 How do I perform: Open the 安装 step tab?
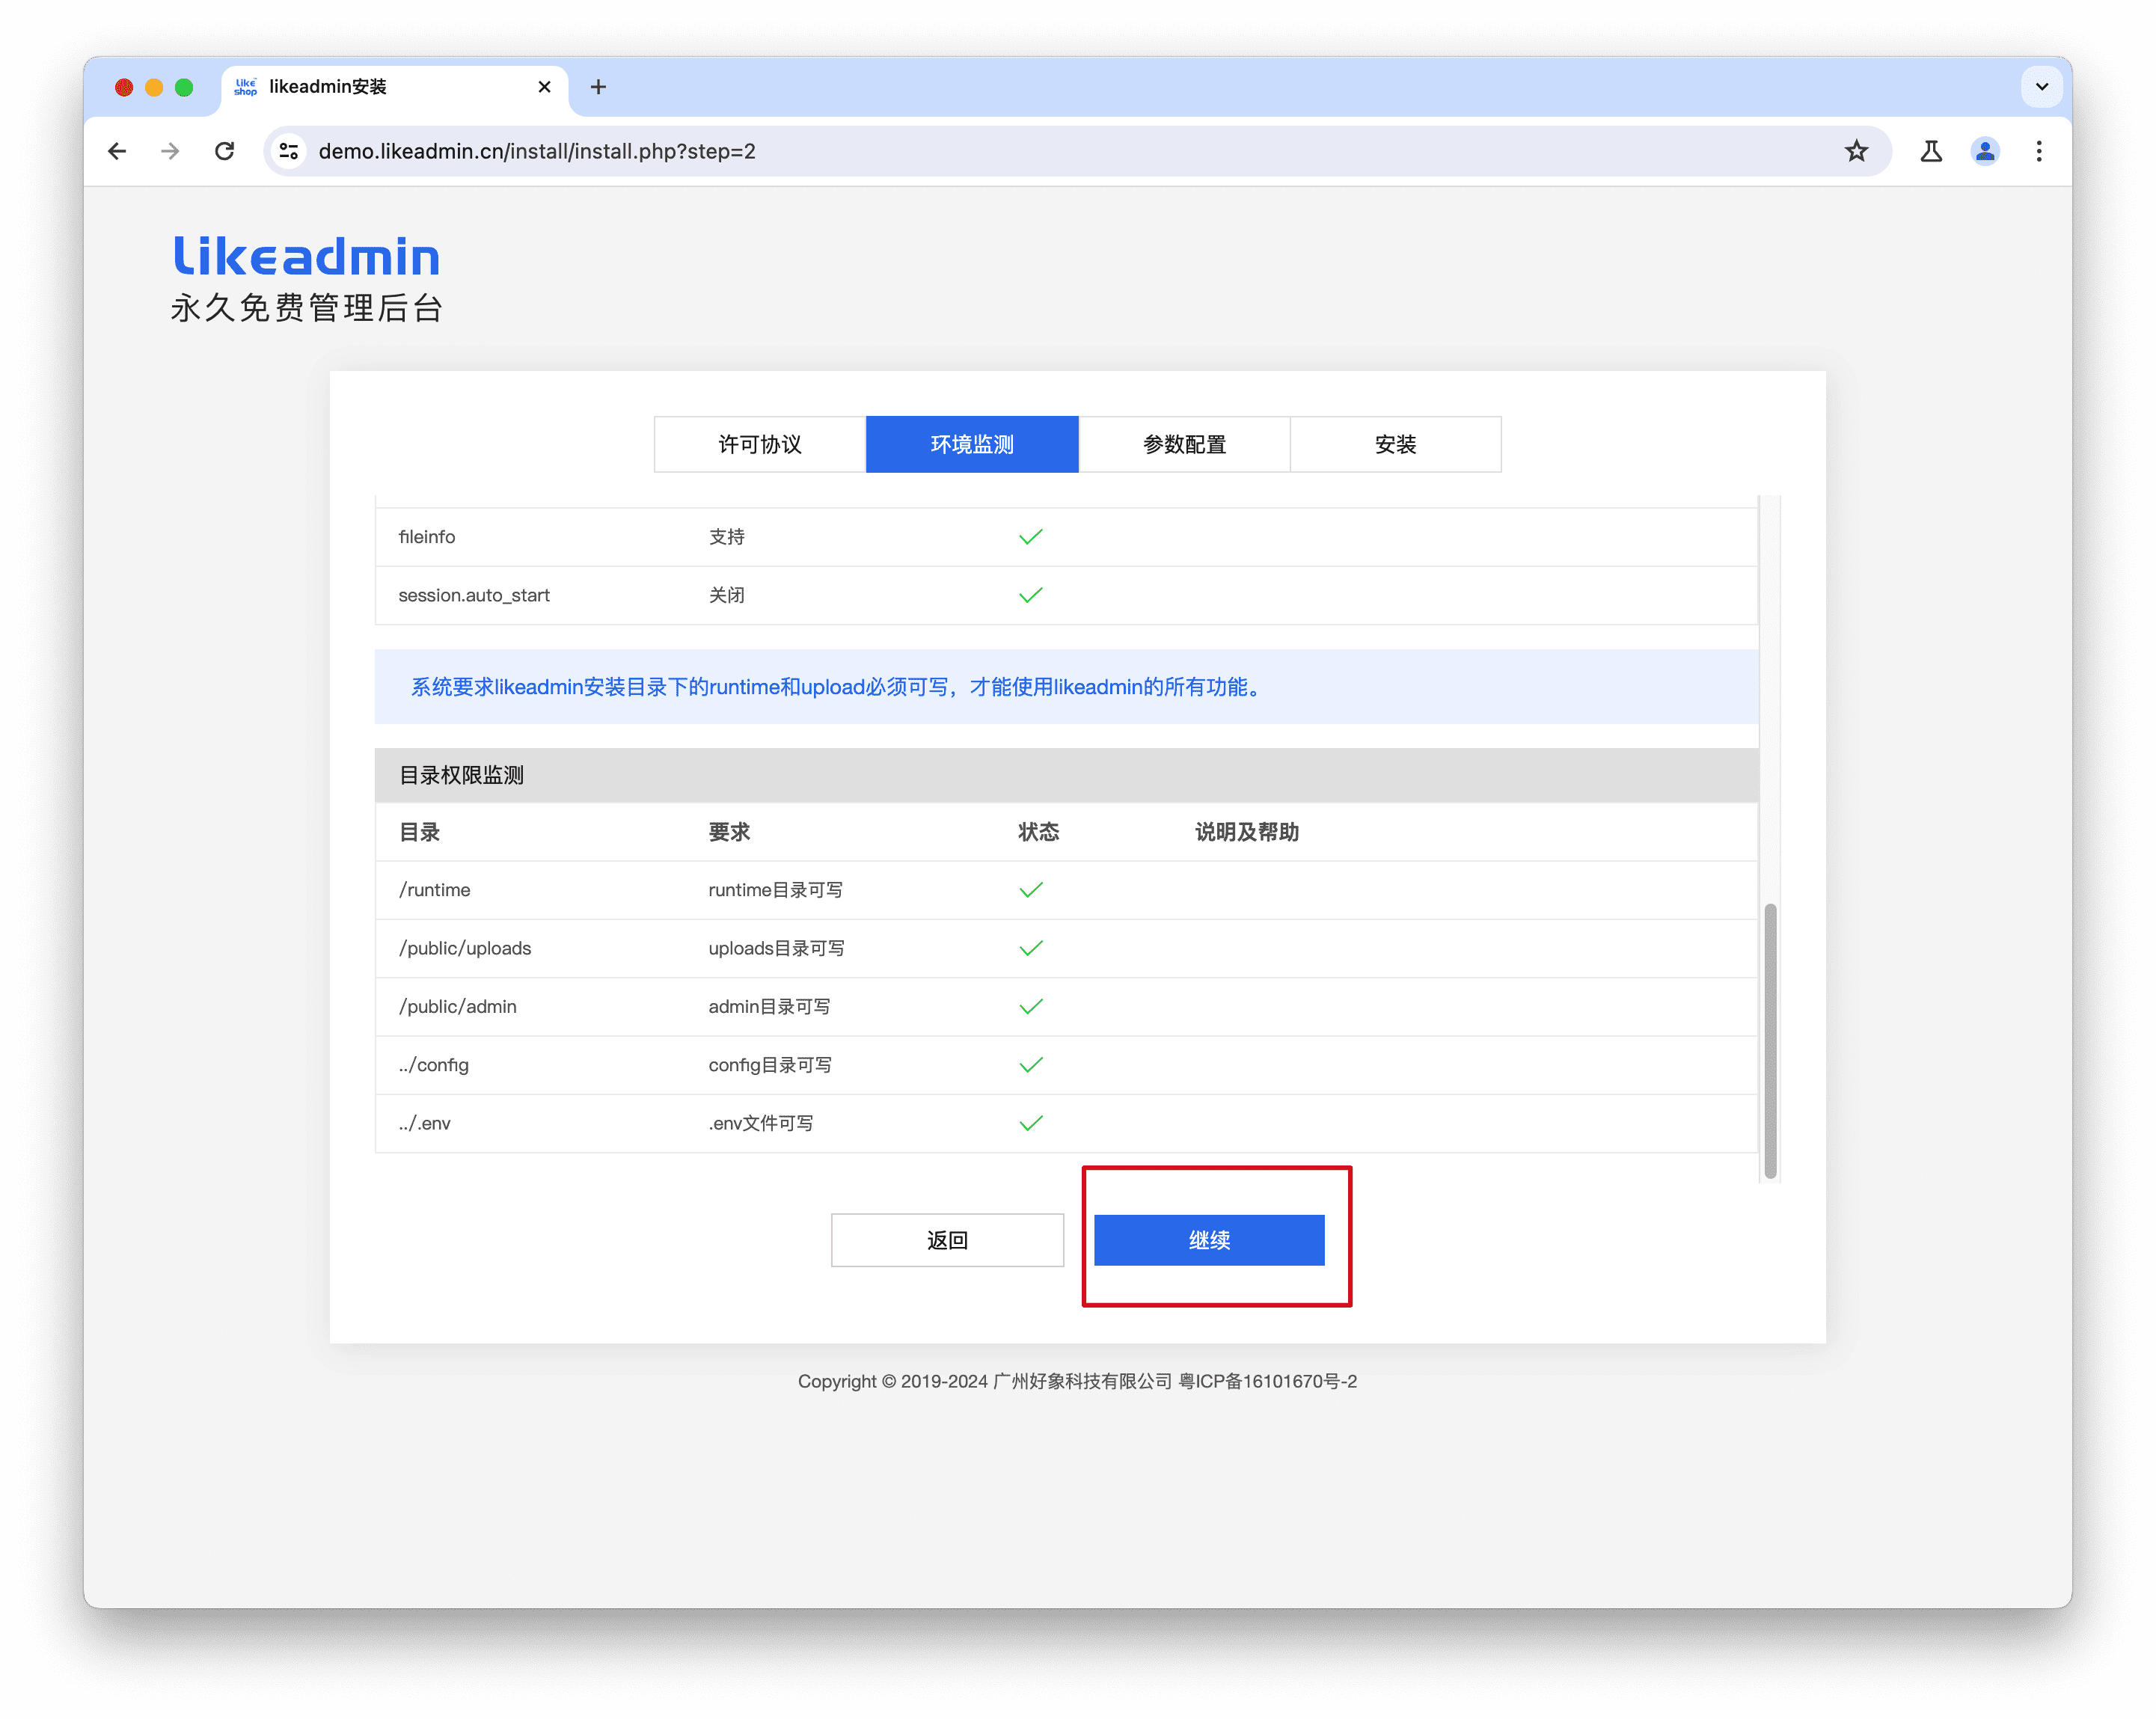(x=1395, y=444)
